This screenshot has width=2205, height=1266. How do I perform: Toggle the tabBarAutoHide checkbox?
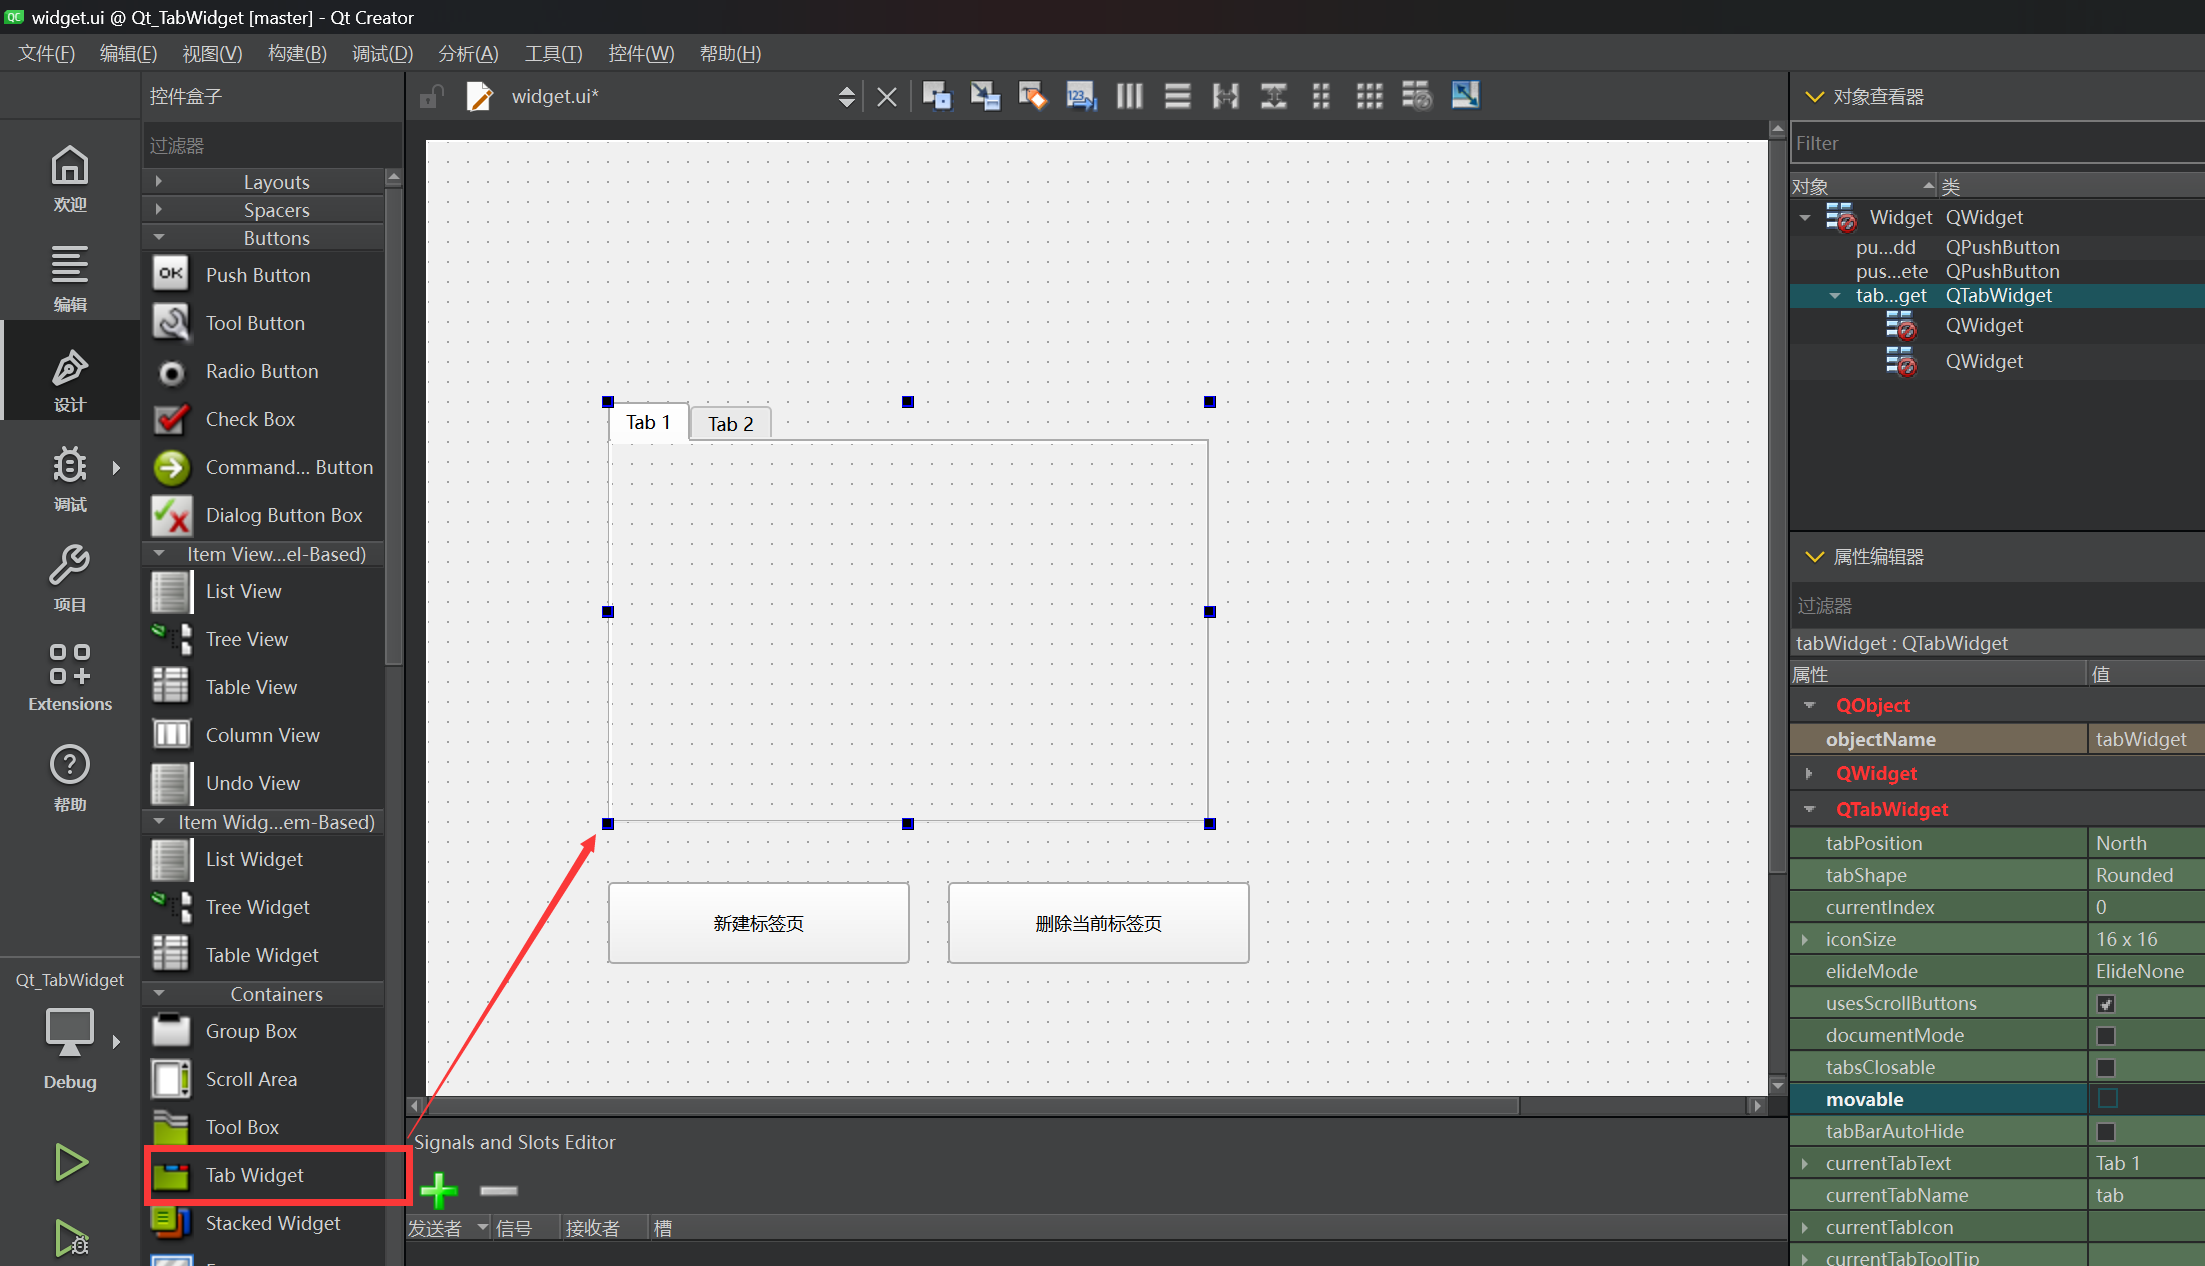2106,1132
